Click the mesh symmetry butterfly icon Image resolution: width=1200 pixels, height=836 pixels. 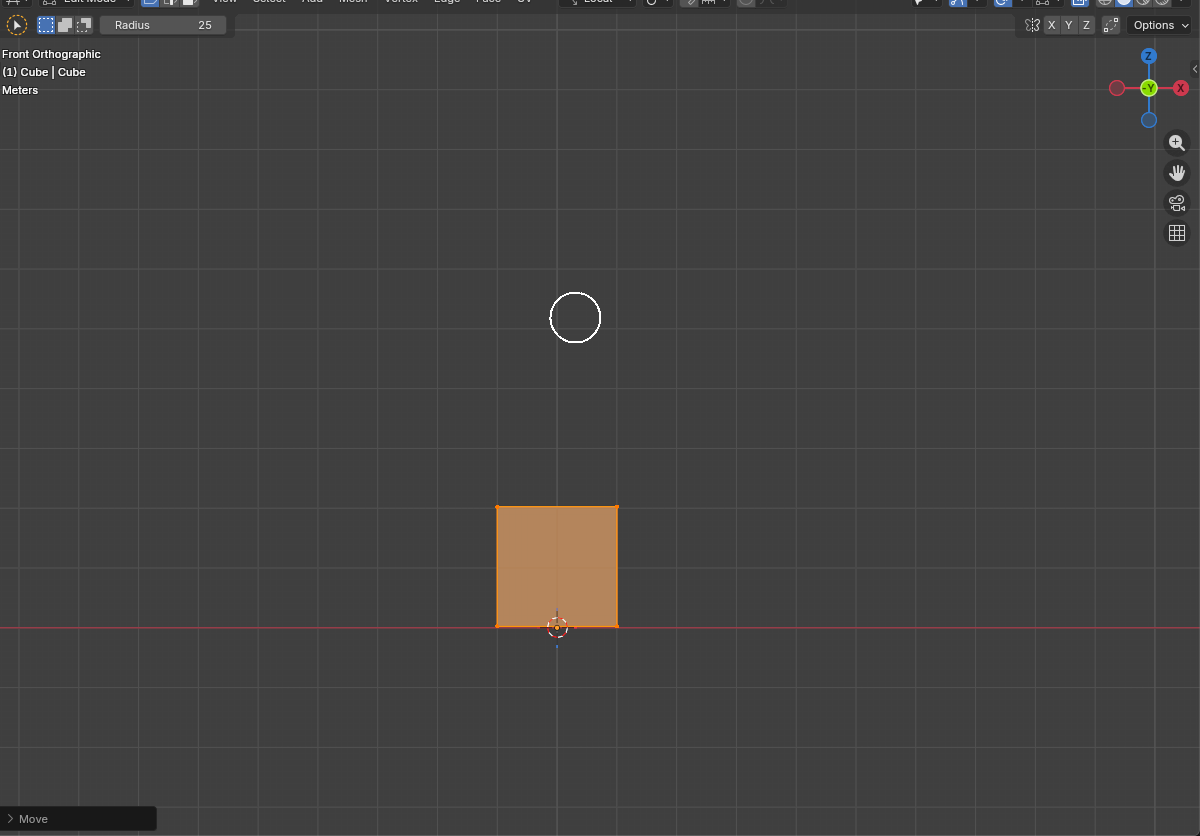[1033, 25]
